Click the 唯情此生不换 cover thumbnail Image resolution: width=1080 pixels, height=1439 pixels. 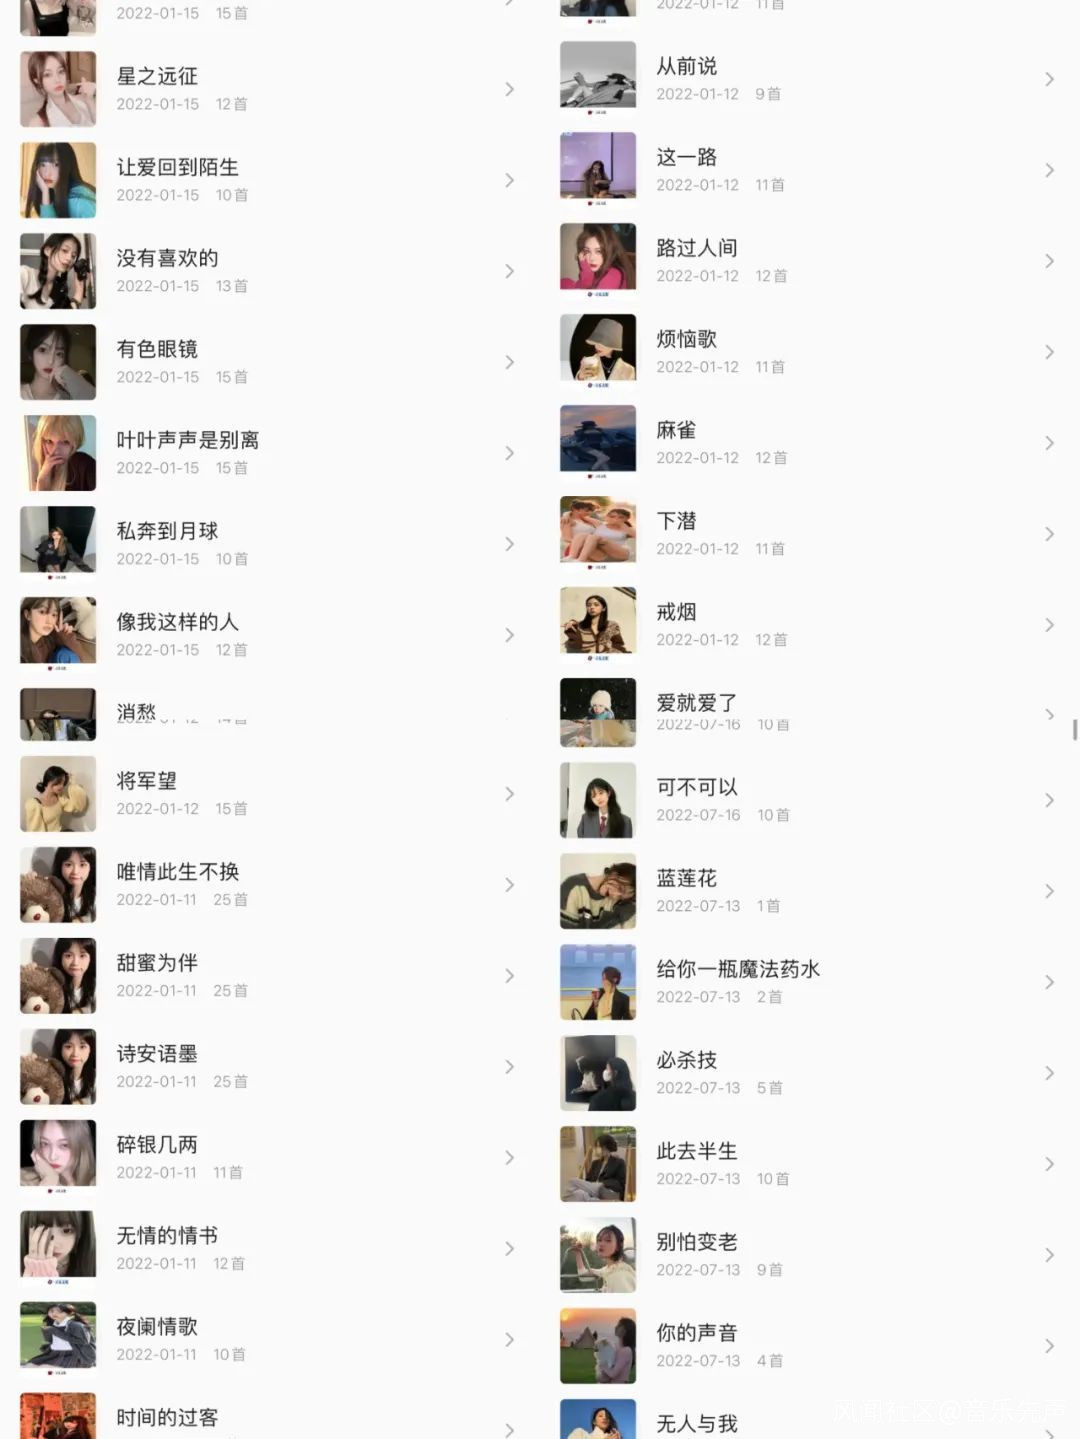point(58,885)
